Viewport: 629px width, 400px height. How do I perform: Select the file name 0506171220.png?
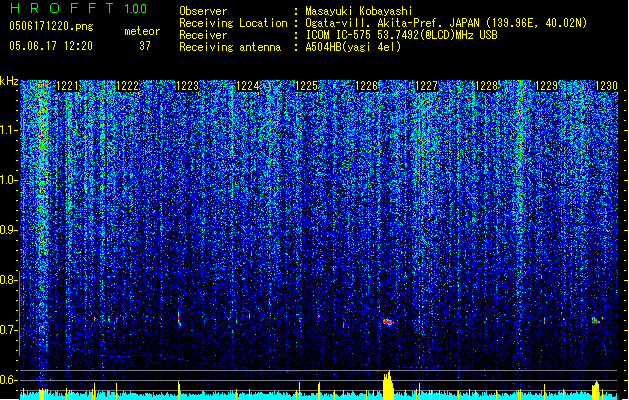pos(51,27)
